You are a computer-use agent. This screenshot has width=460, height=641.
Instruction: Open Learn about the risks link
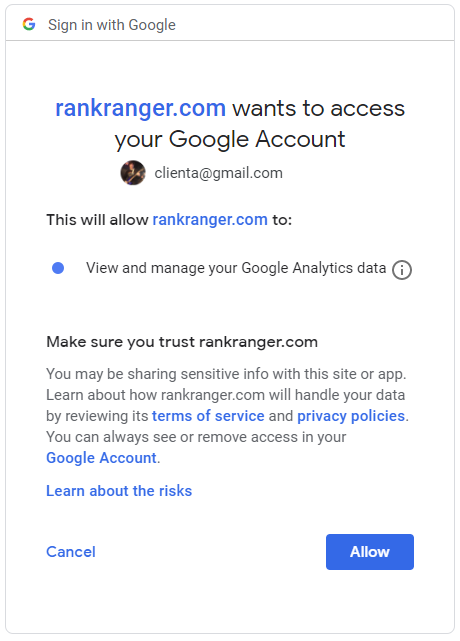tap(119, 491)
